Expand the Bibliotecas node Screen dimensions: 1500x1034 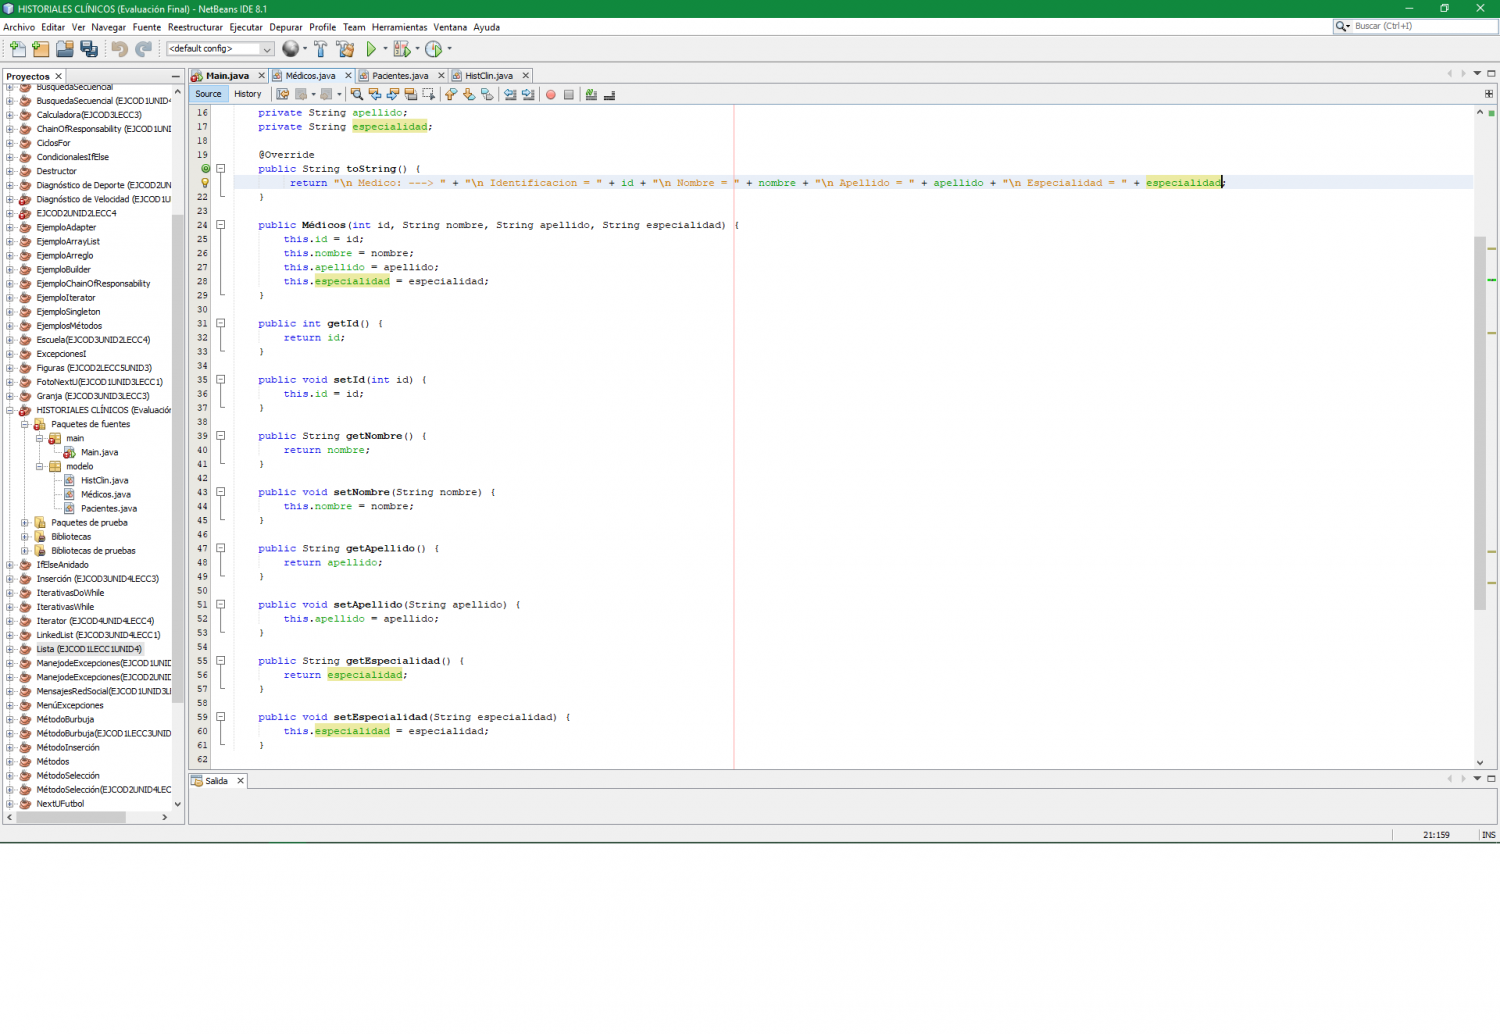[x=25, y=537]
